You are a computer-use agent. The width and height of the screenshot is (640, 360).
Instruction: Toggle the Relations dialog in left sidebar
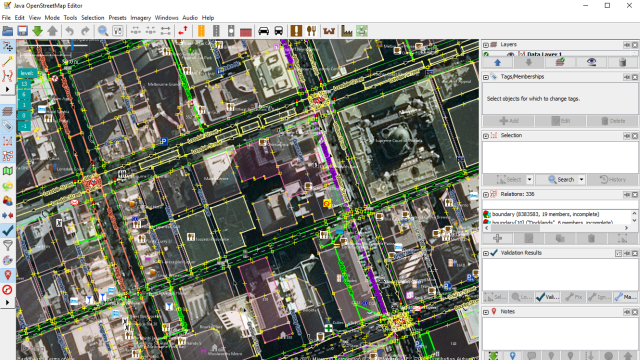click(8, 156)
